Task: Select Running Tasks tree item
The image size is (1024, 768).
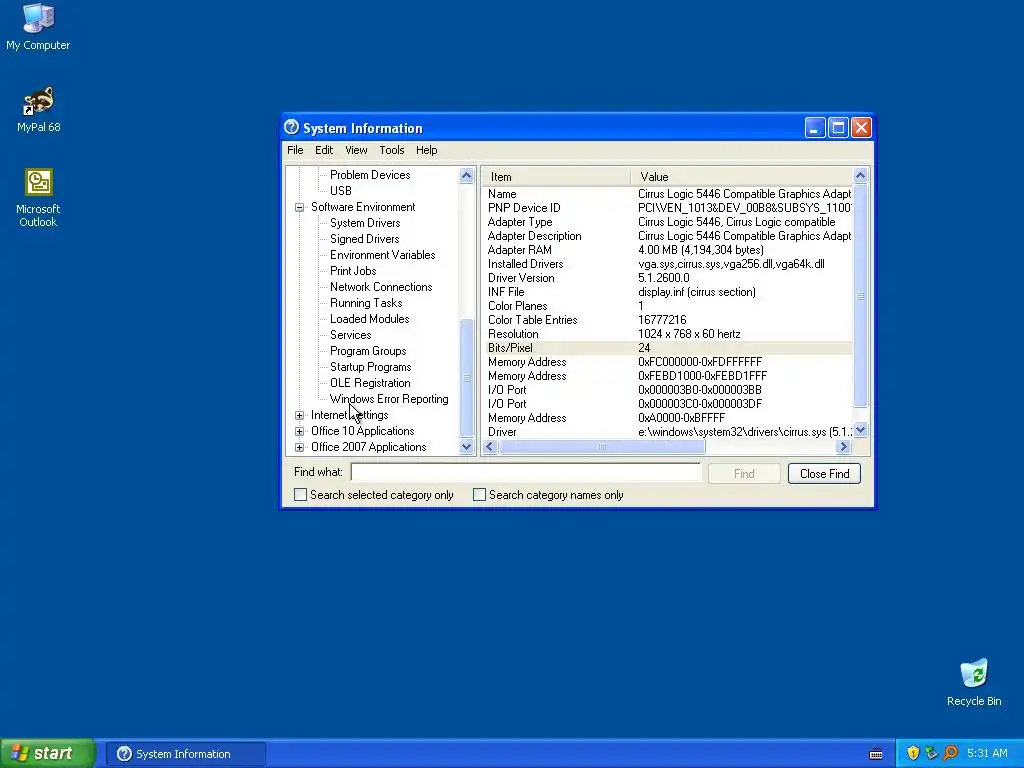Action: point(366,303)
